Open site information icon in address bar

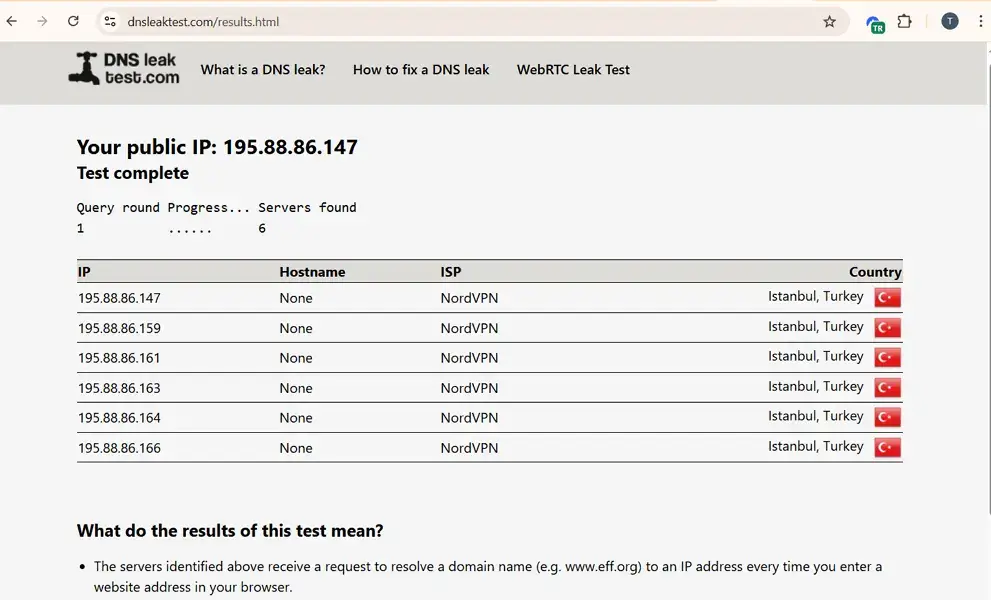[110, 21]
